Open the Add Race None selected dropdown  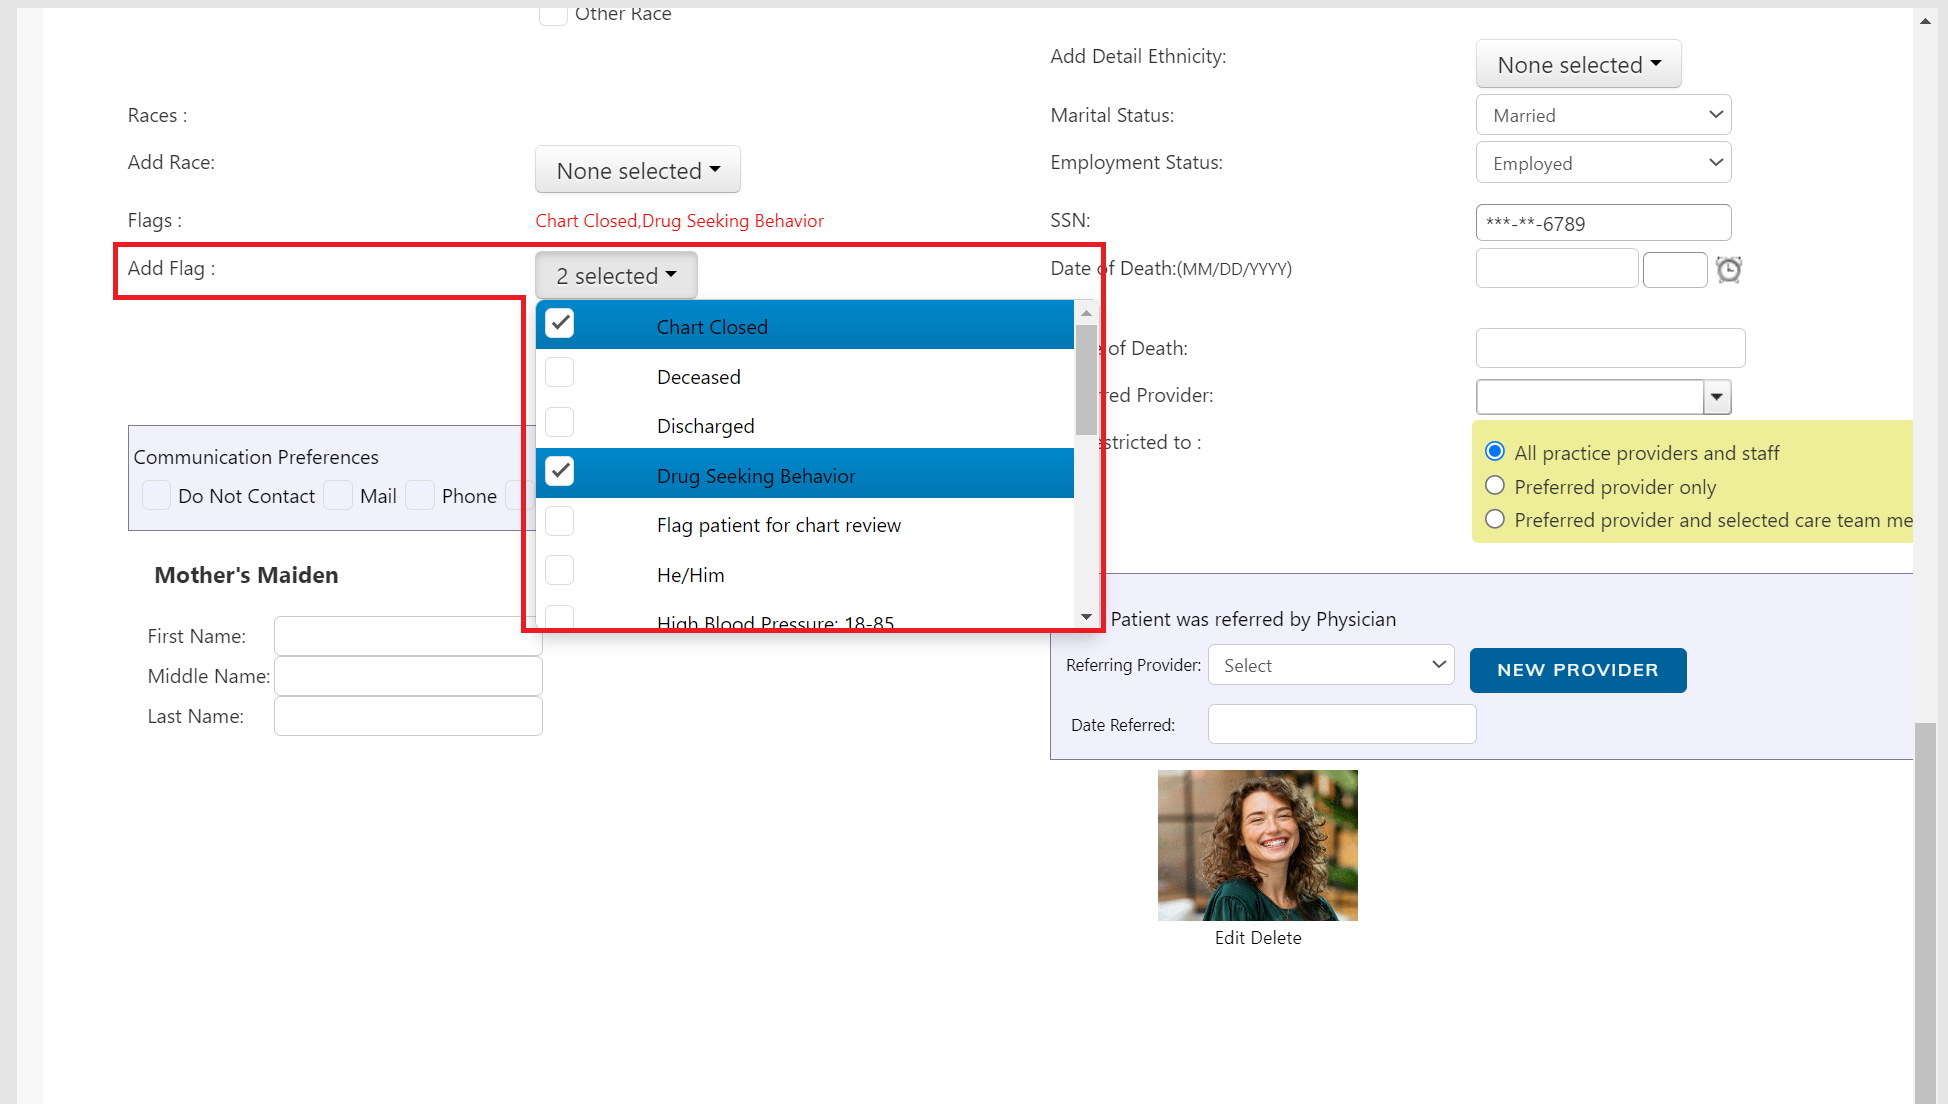click(x=637, y=169)
